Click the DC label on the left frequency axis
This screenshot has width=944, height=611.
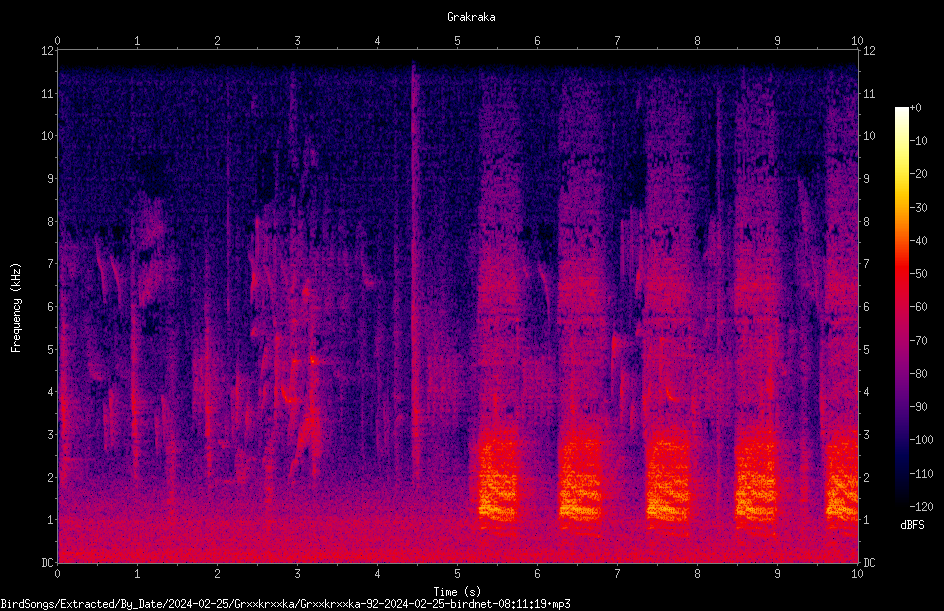click(47, 563)
